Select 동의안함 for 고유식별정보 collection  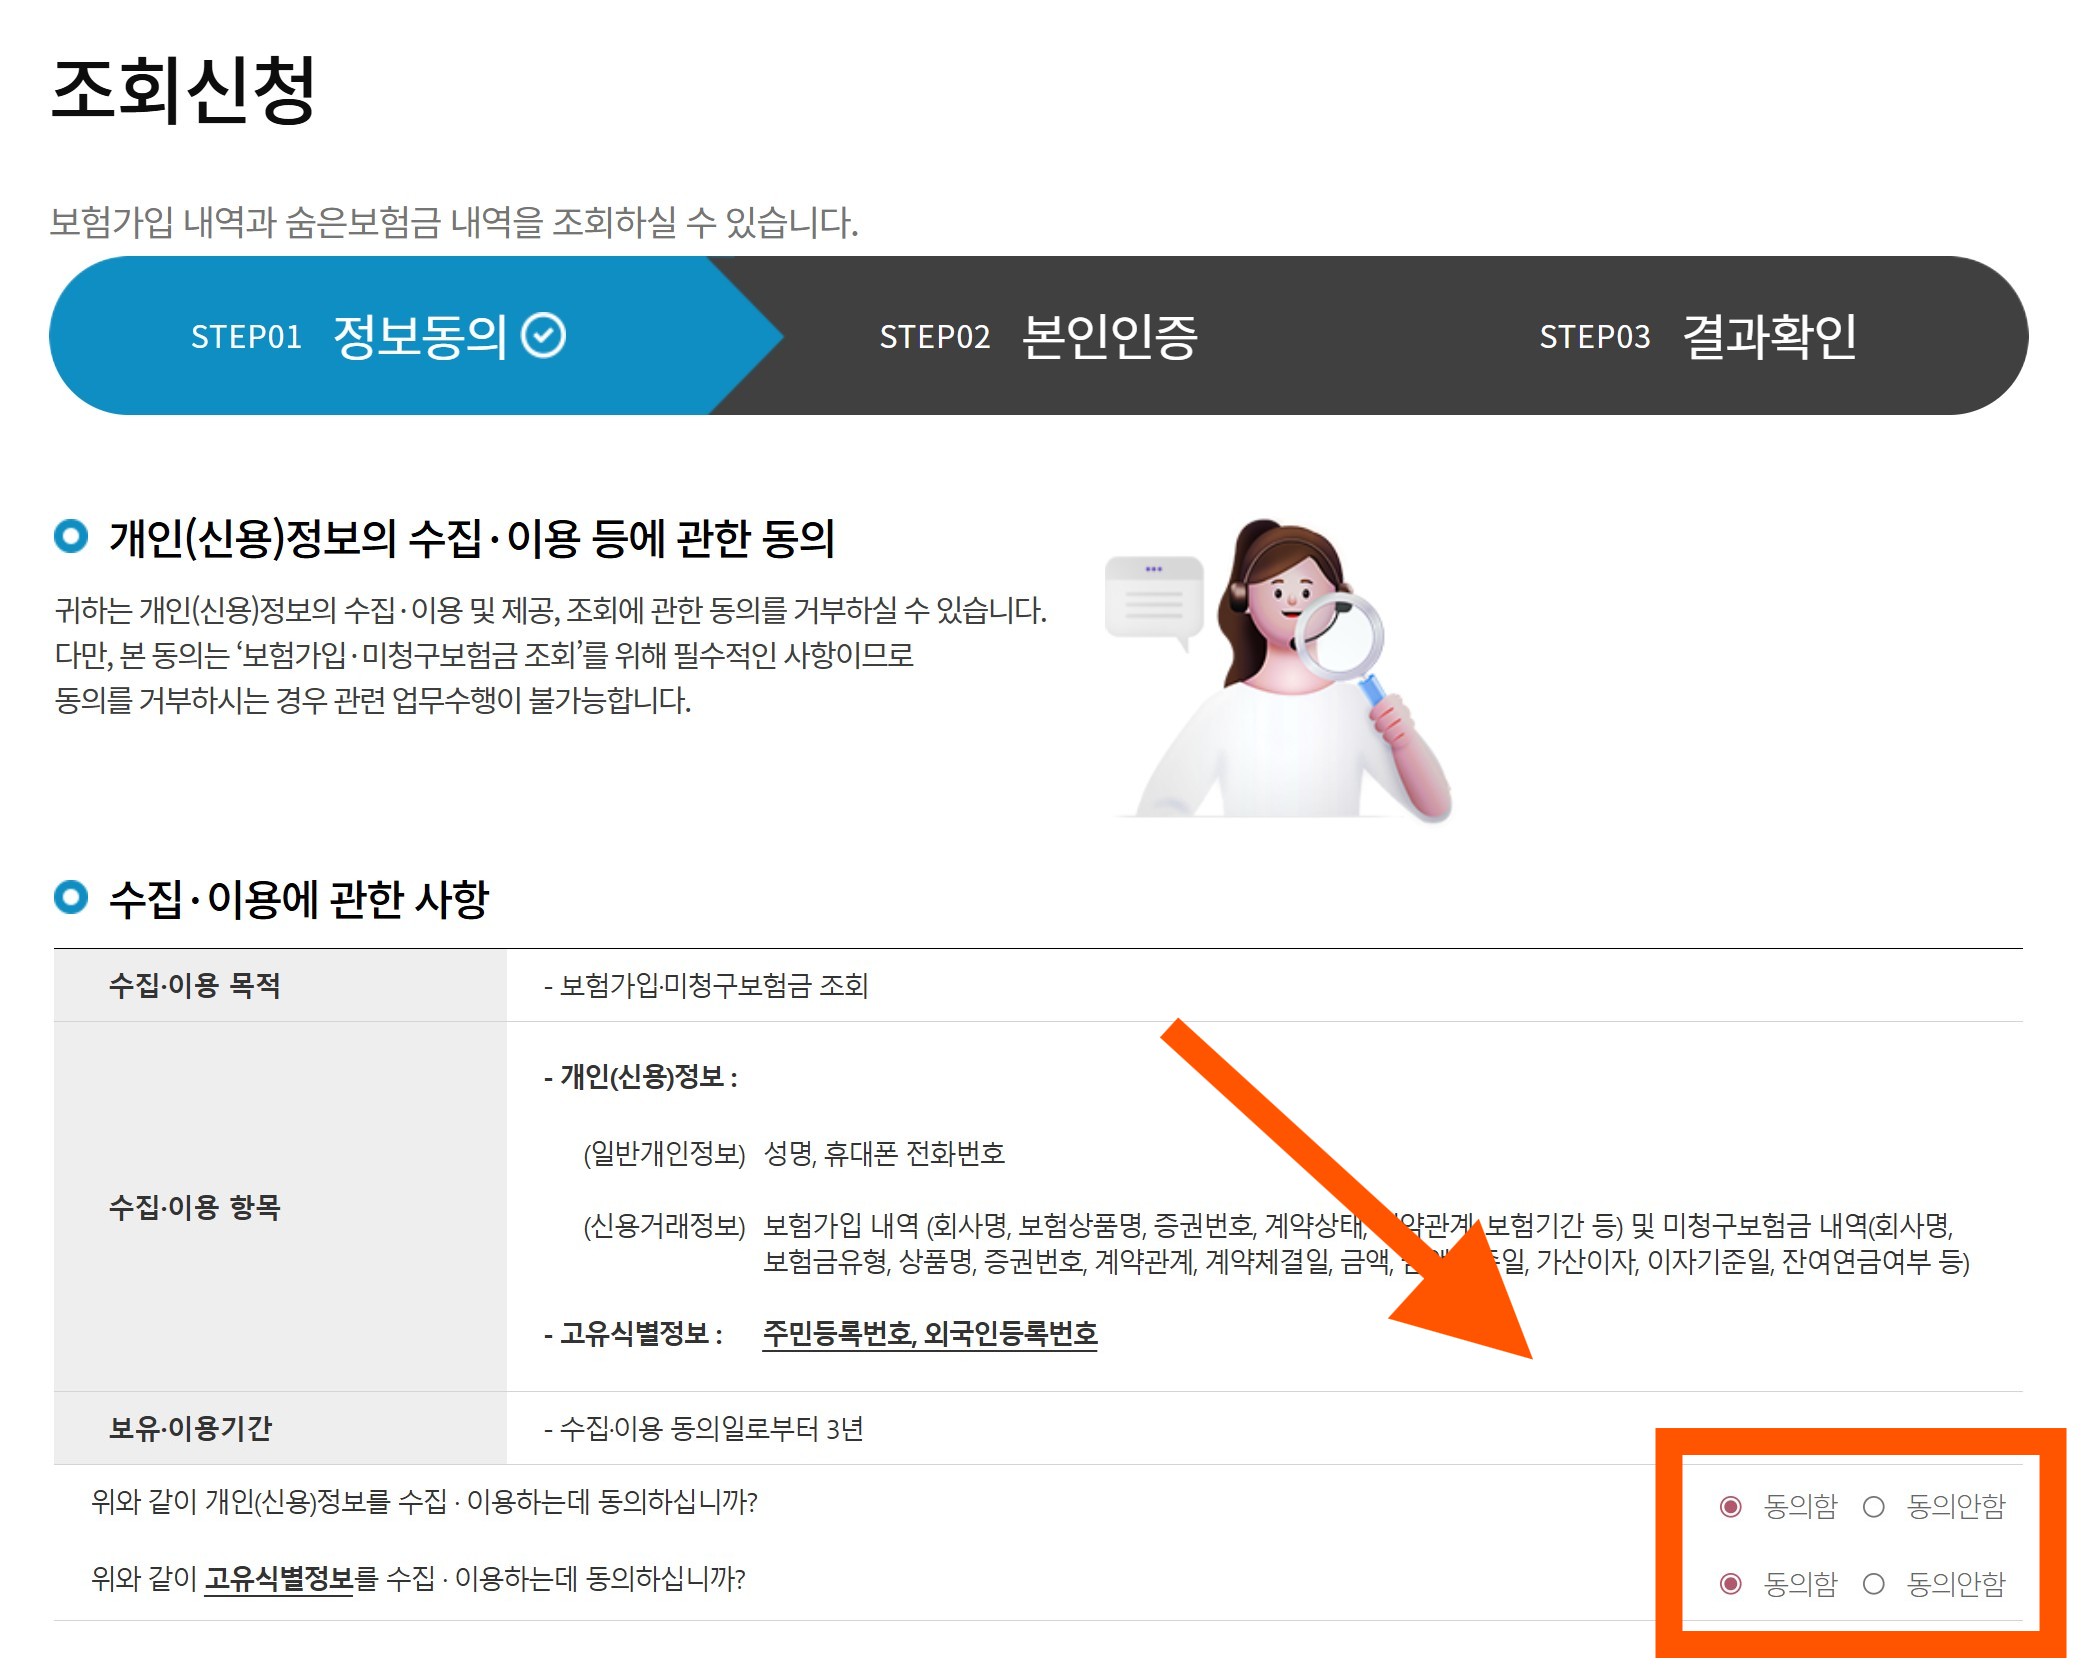(x=1874, y=1584)
